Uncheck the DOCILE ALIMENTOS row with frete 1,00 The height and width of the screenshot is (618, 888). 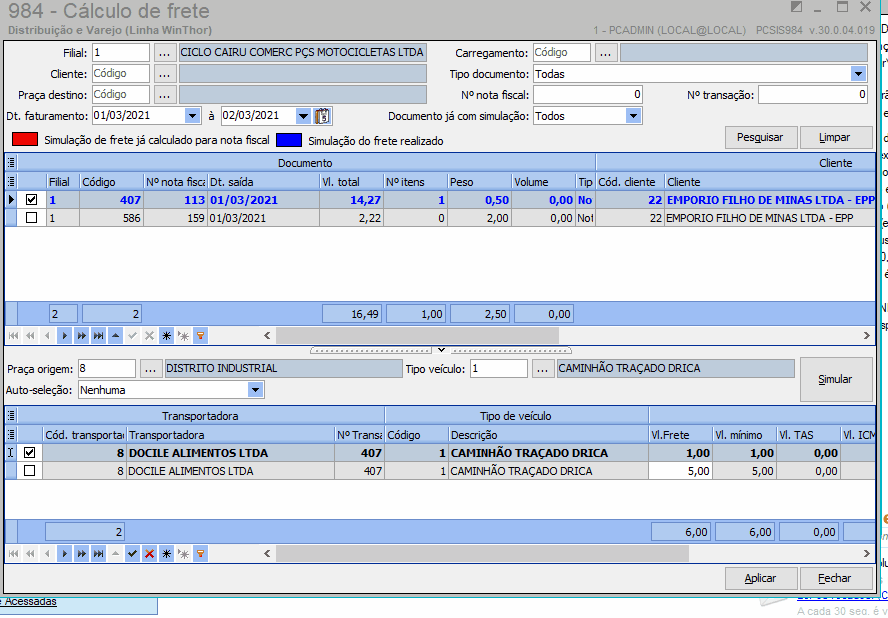coord(29,453)
